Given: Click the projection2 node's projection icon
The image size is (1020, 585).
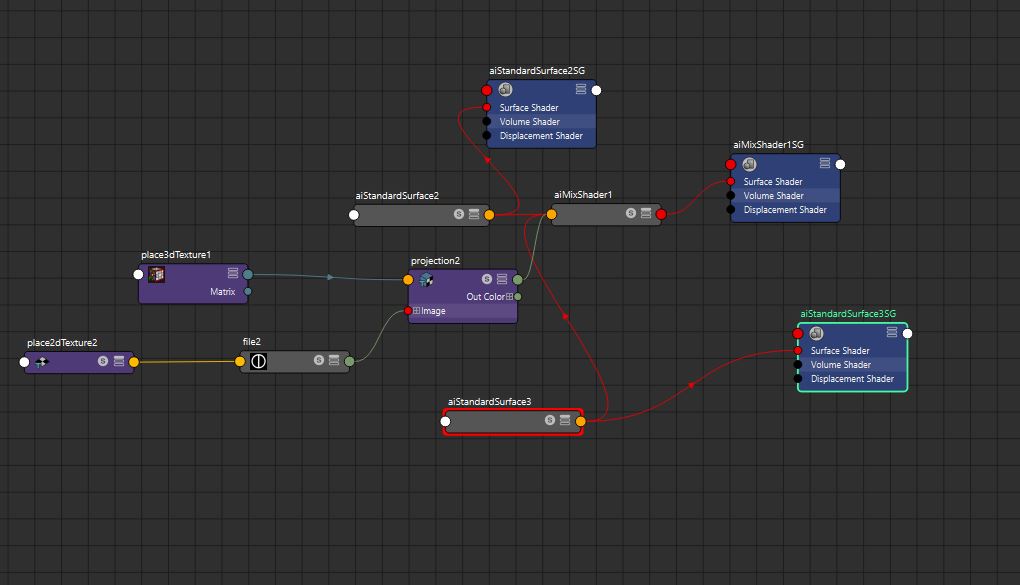Looking at the screenshot, I should coord(424,280).
